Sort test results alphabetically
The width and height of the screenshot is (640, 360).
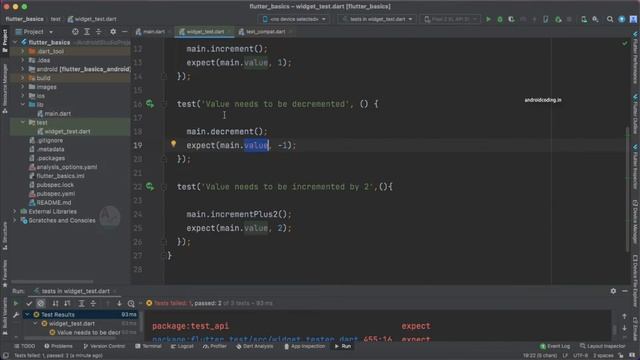pyautogui.click(x=55, y=303)
